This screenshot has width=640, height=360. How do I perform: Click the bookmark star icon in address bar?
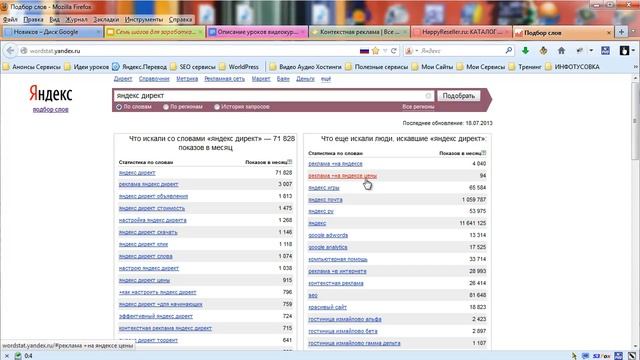[x=376, y=51]
